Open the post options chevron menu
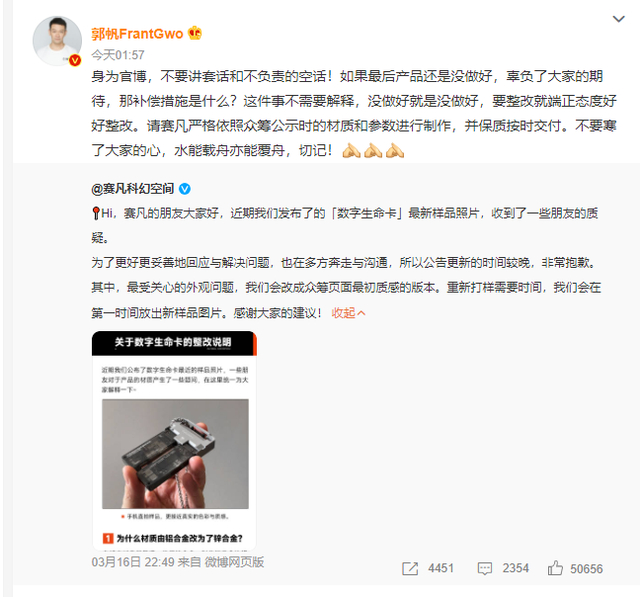 (x=618, y=19)
